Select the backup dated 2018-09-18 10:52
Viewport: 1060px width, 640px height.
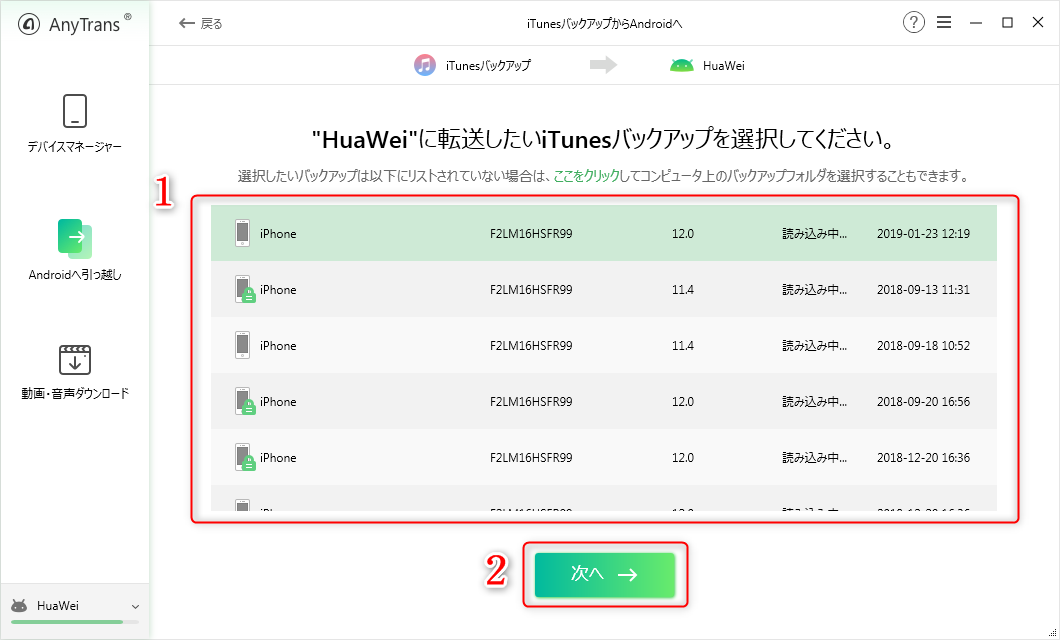pyautogui.click(x=604, y=345)
